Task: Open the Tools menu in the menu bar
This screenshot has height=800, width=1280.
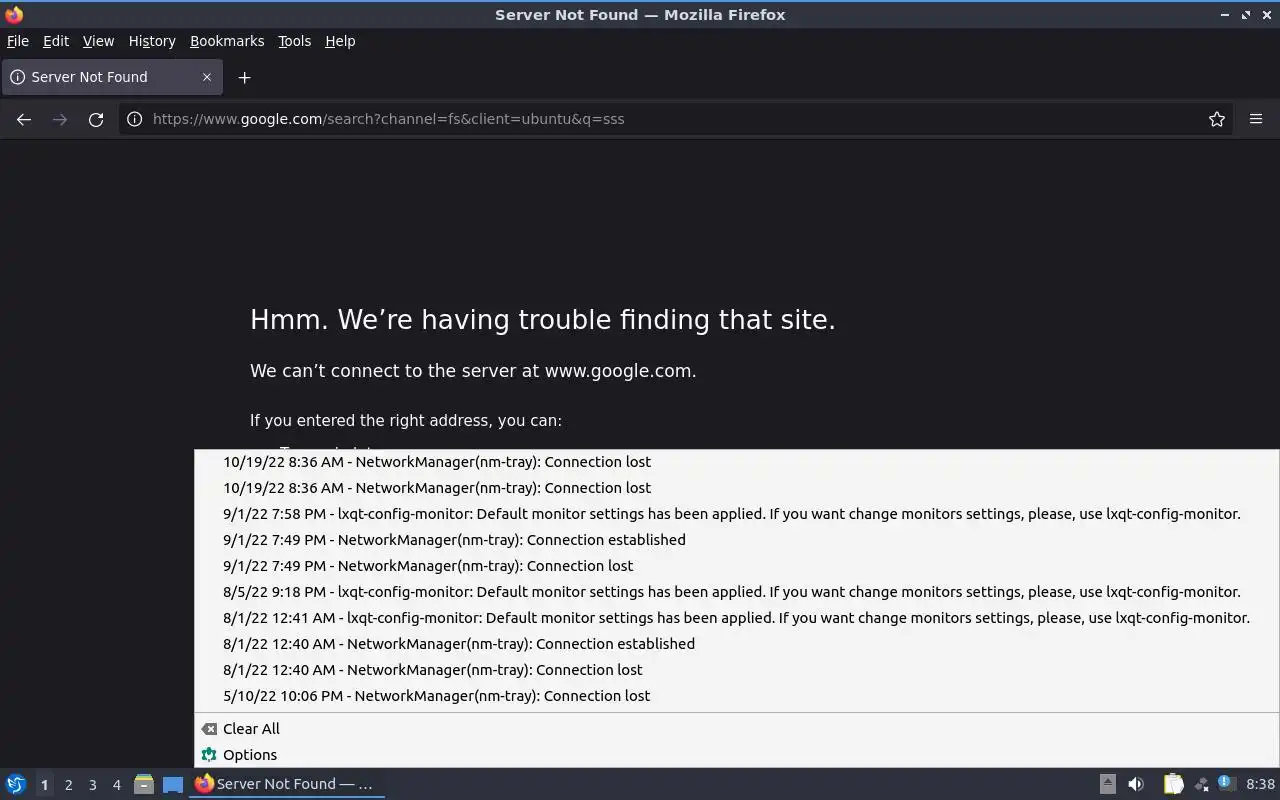Action: pos(294,41)
